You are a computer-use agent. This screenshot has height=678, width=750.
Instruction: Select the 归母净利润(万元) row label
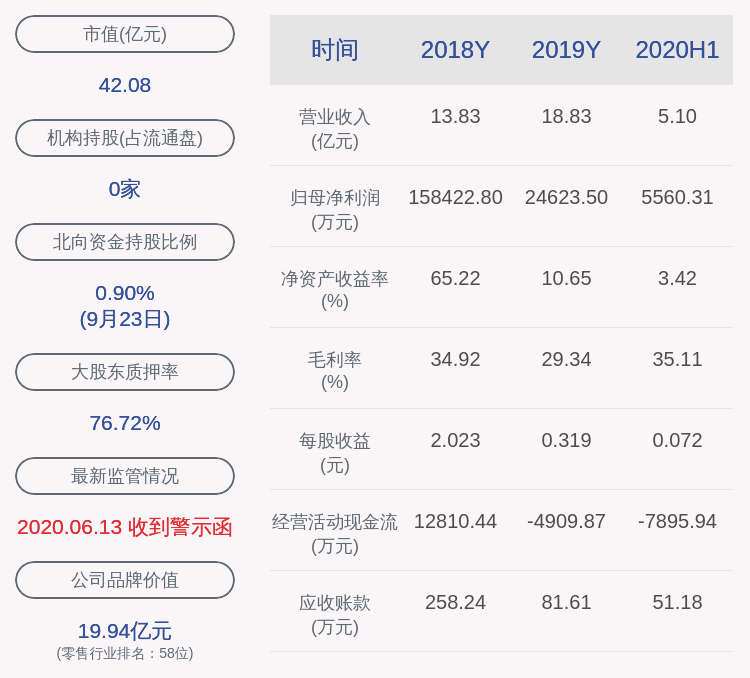(x=335, y=210)
